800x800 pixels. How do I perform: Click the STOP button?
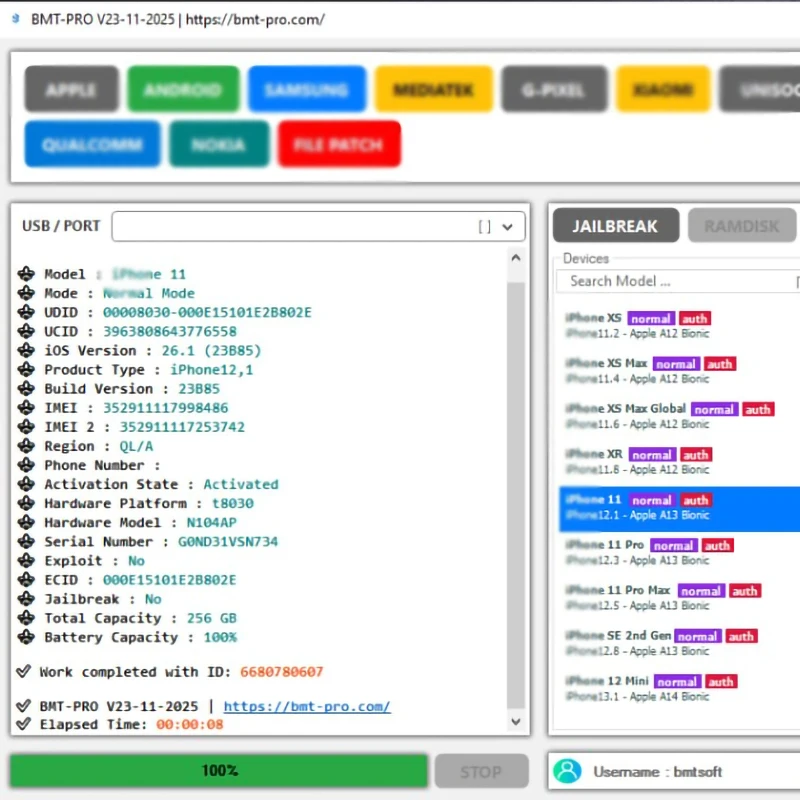point(482,771)
